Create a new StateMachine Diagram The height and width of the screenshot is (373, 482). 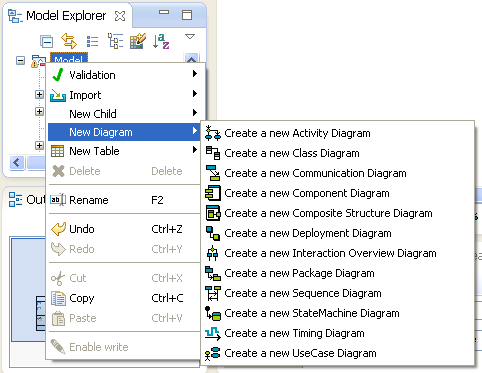point(337,313)
